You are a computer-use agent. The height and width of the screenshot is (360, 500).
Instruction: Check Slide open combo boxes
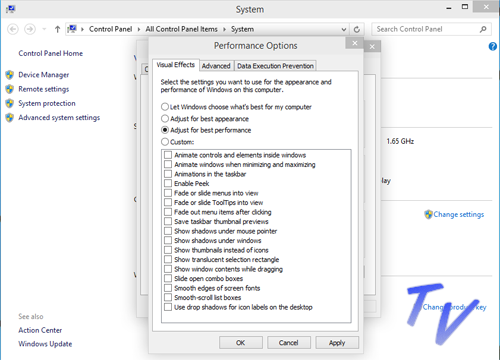tap(168, 278)
